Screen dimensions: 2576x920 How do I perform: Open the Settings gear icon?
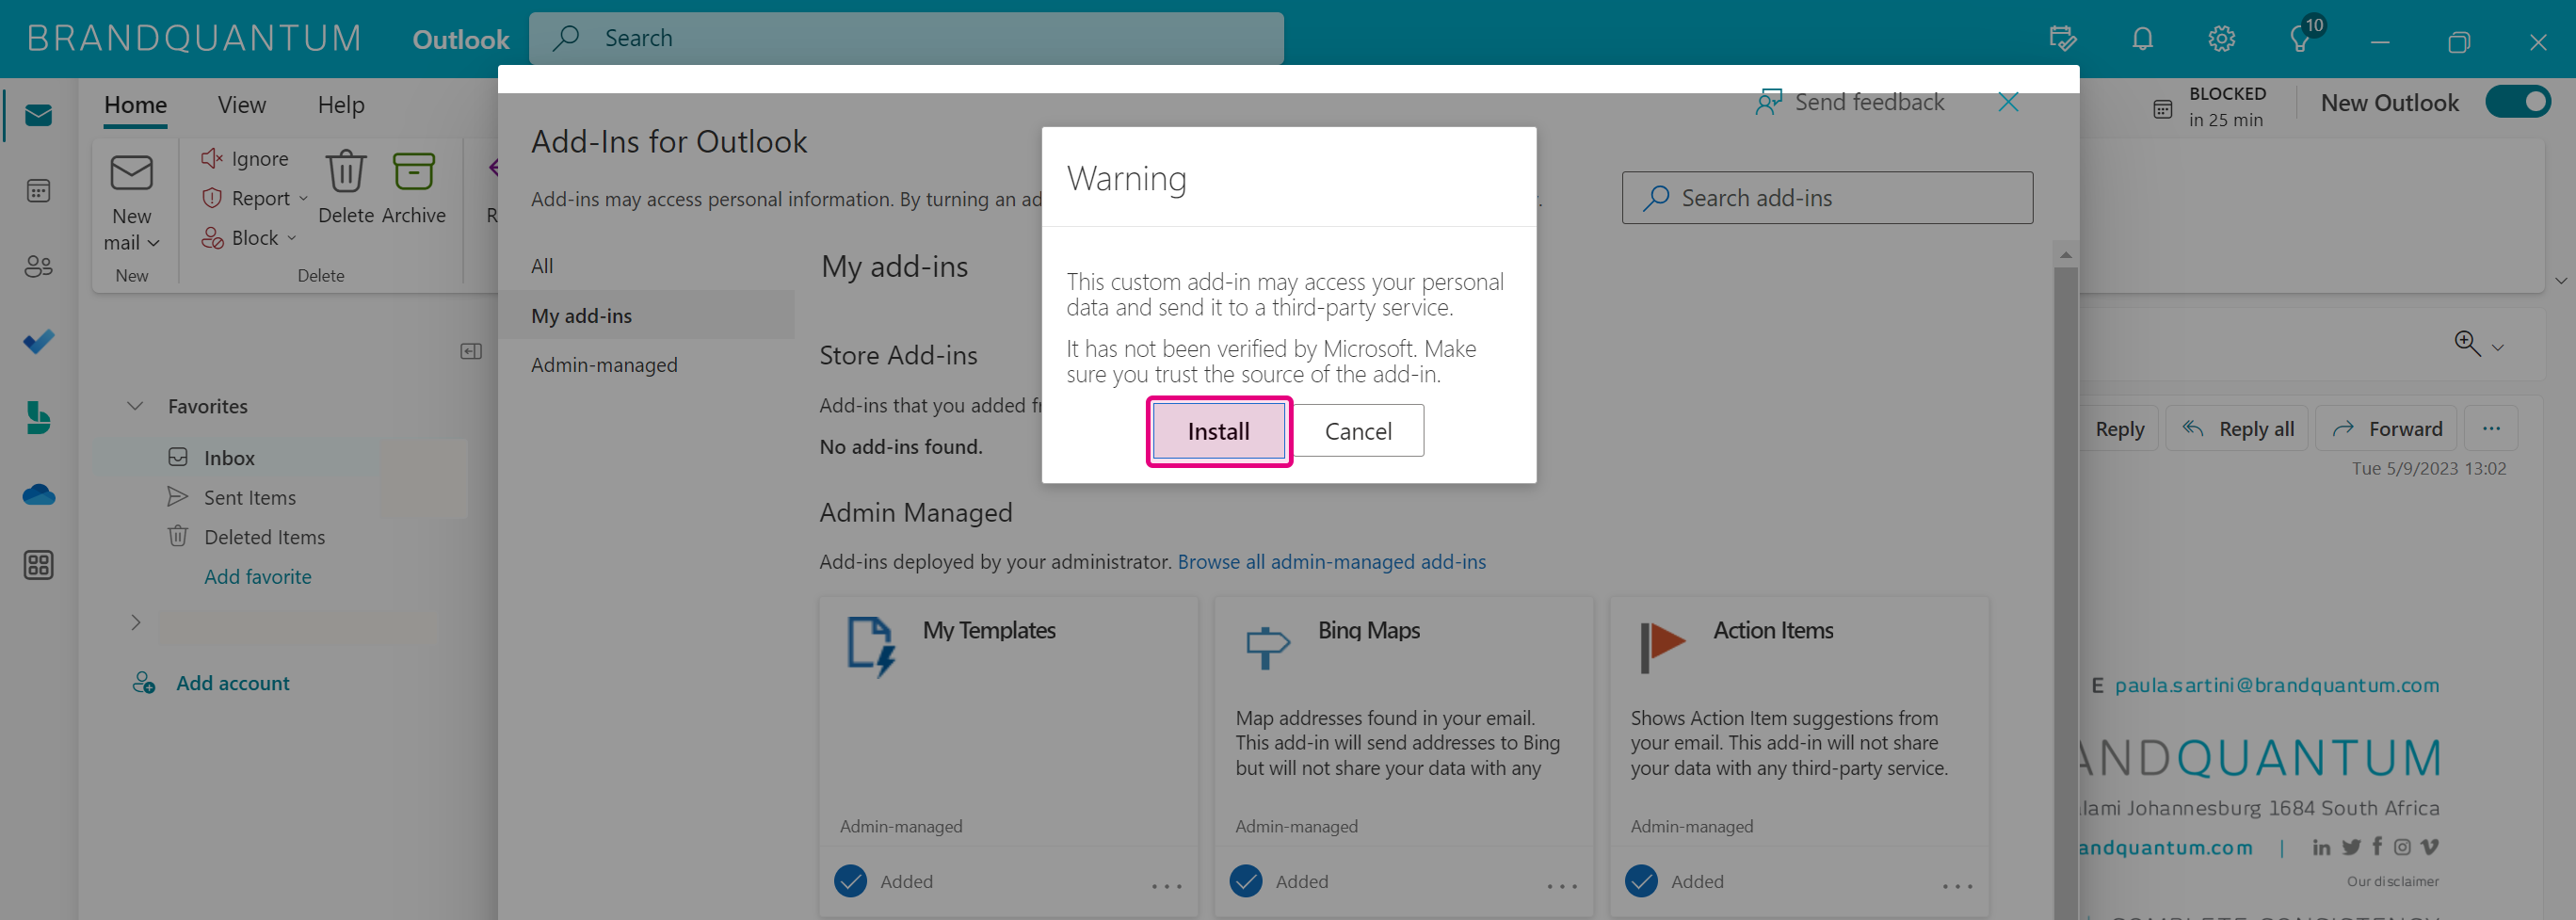[x=2221, y=39]
